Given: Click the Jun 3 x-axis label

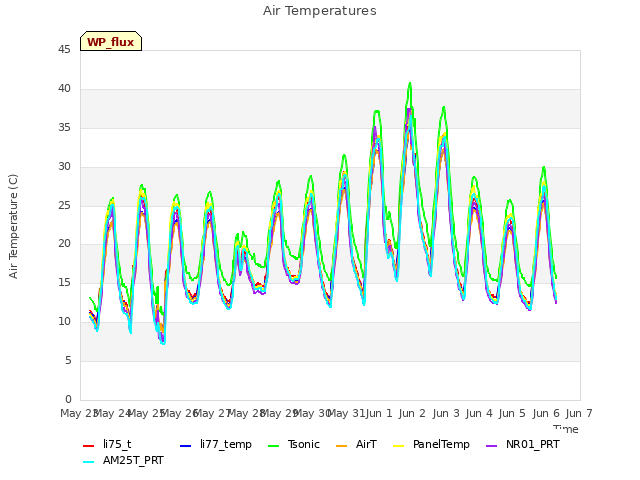Looking at the screenshot, I should point(445,413).
